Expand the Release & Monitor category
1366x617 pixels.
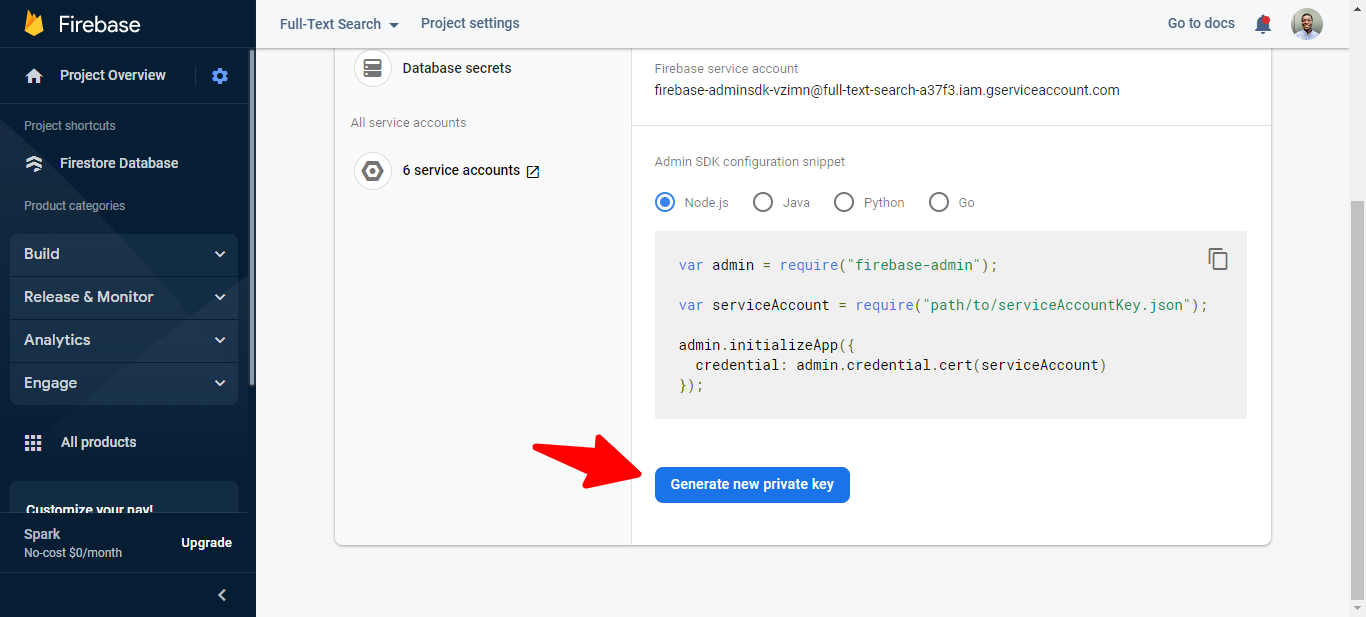(x=124, y=298)
